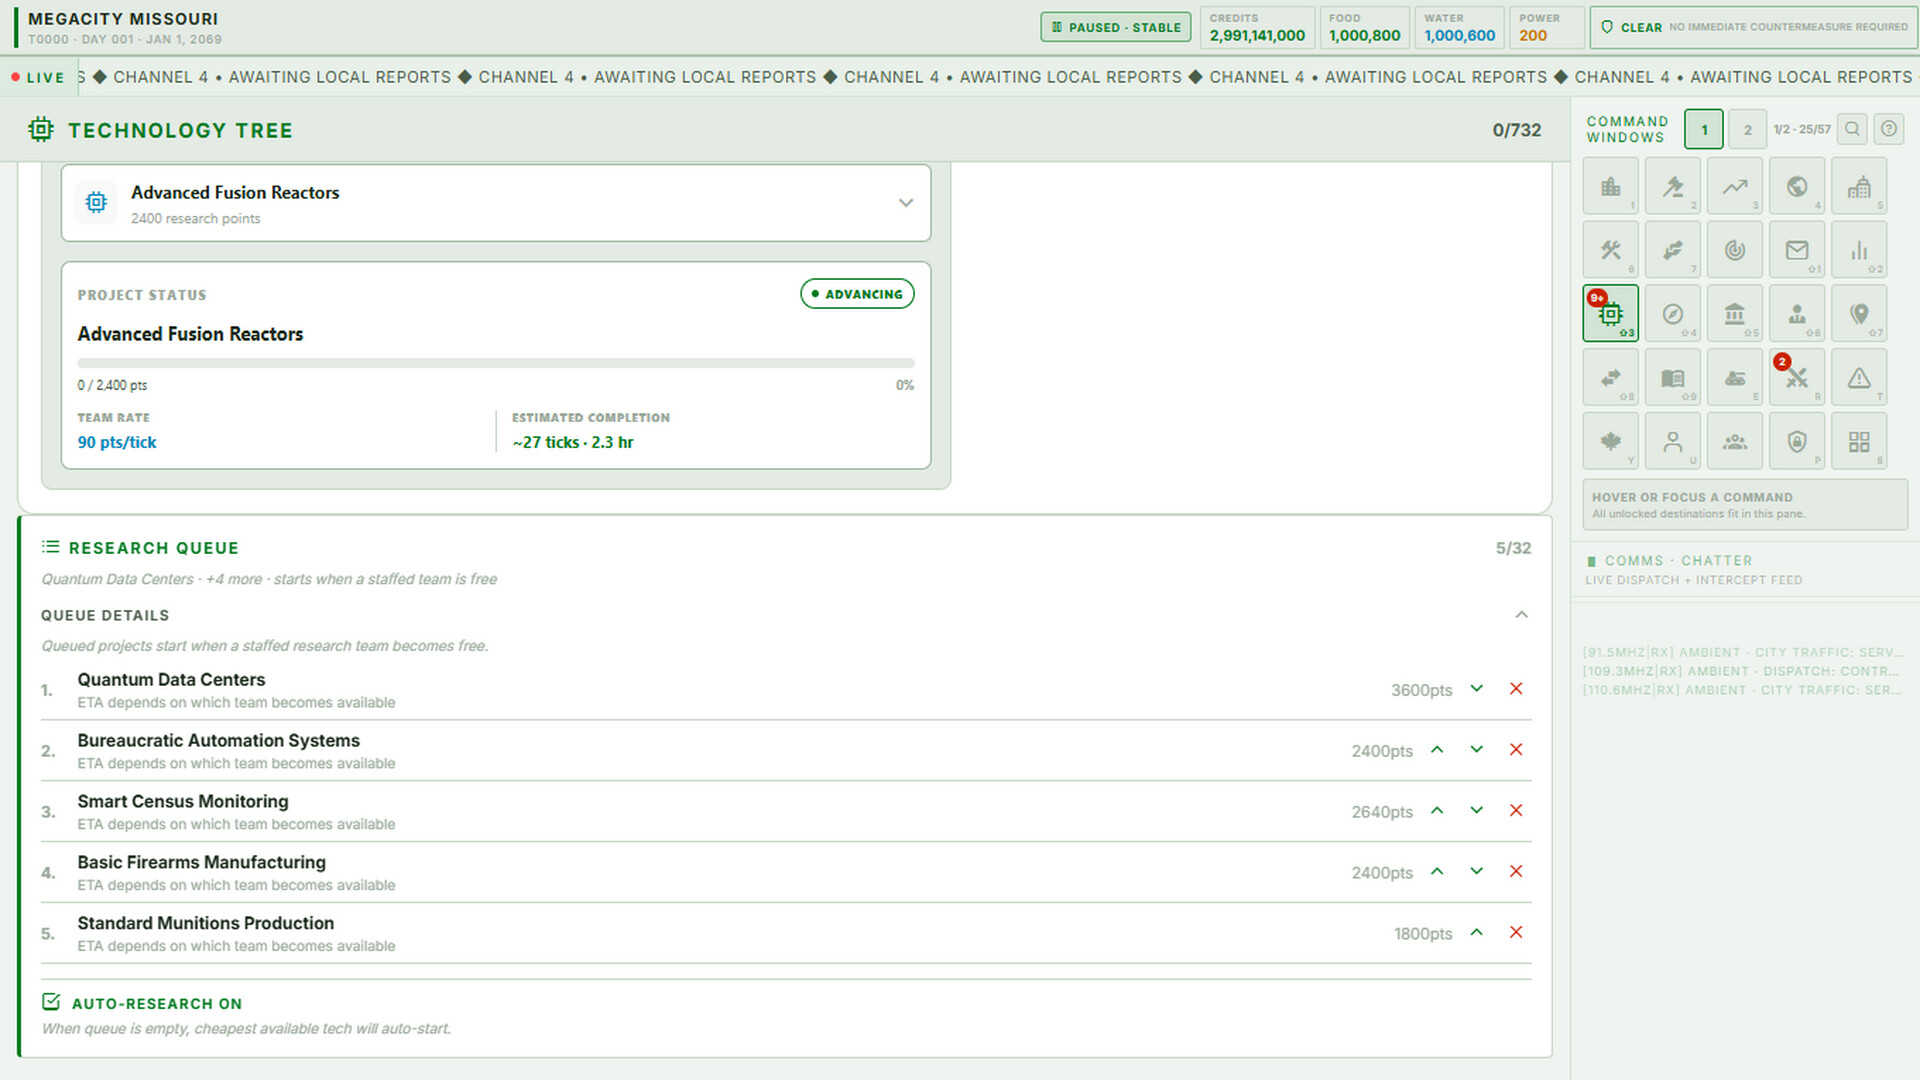1920x1080 pixels.
Task: Collapse the Queue Details section
Action: pos(1521,615)
